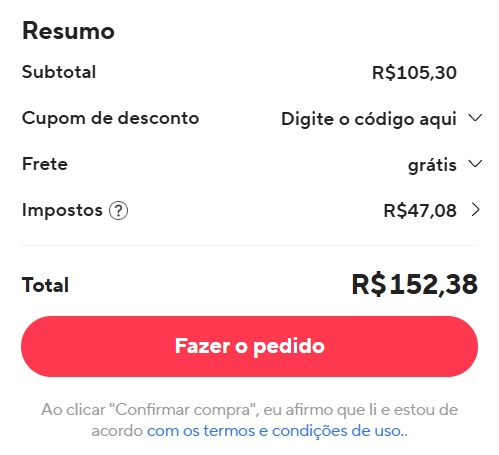The image size is (499, 455).
Task: Click the R$152,38 total amount
Action: coord(415,285)
